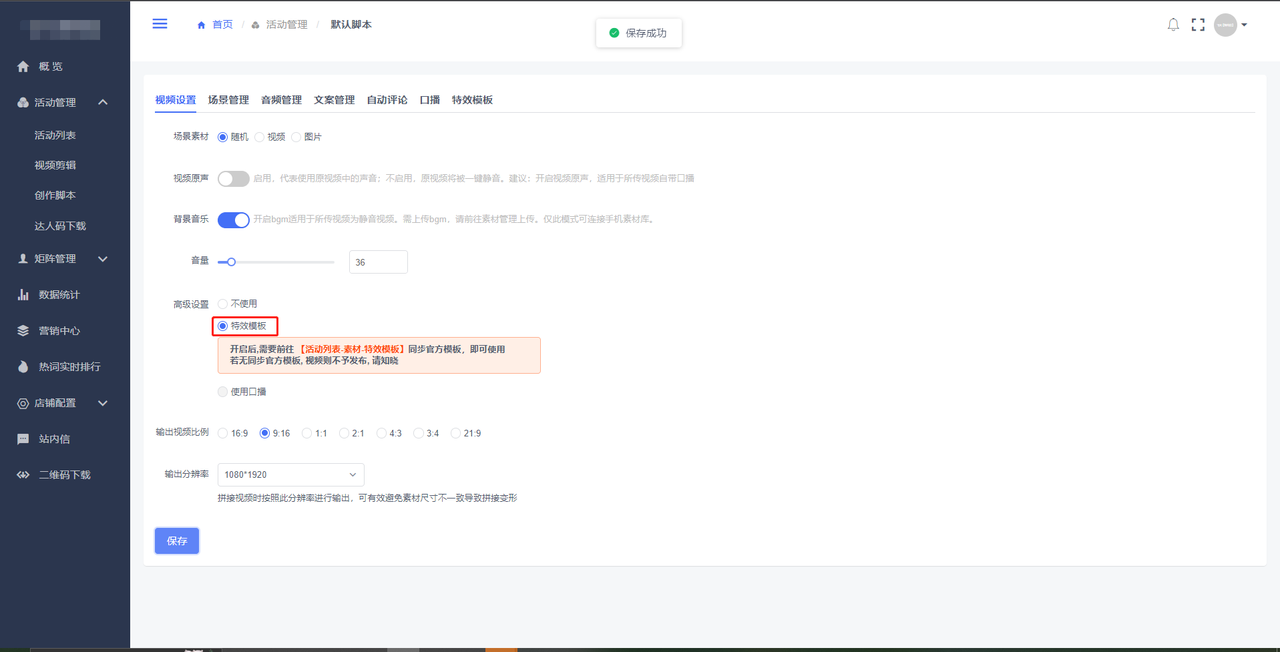The image size is (1280, 652).
Task: Click the home icon in breadcrumb
Action: click(202, 25)
